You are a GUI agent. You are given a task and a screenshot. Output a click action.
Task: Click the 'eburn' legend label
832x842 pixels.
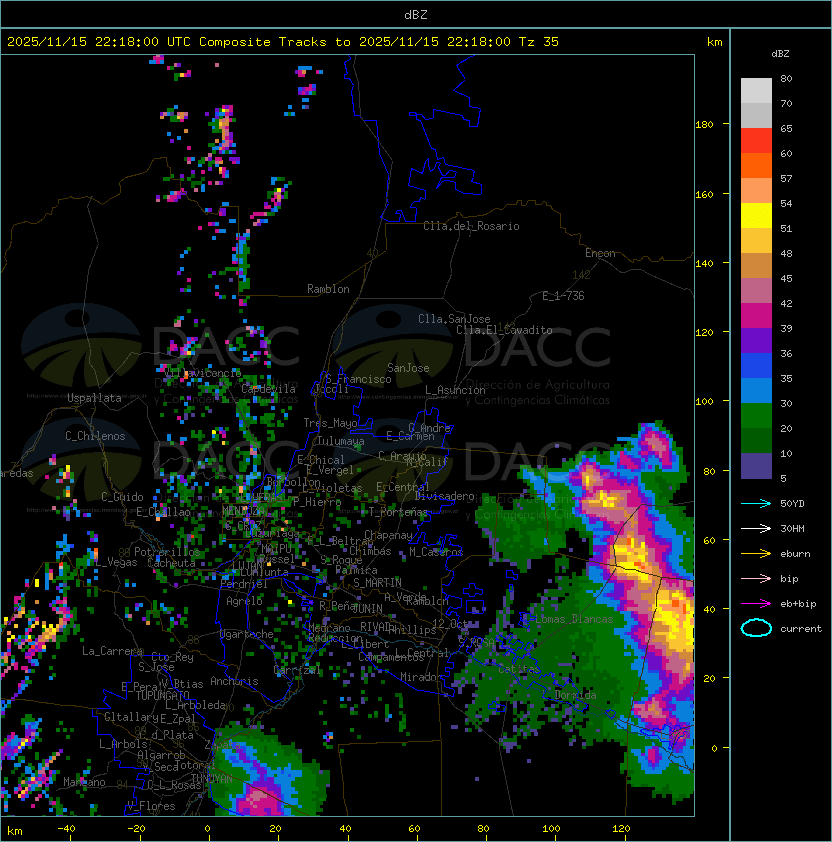coord(795,554)
